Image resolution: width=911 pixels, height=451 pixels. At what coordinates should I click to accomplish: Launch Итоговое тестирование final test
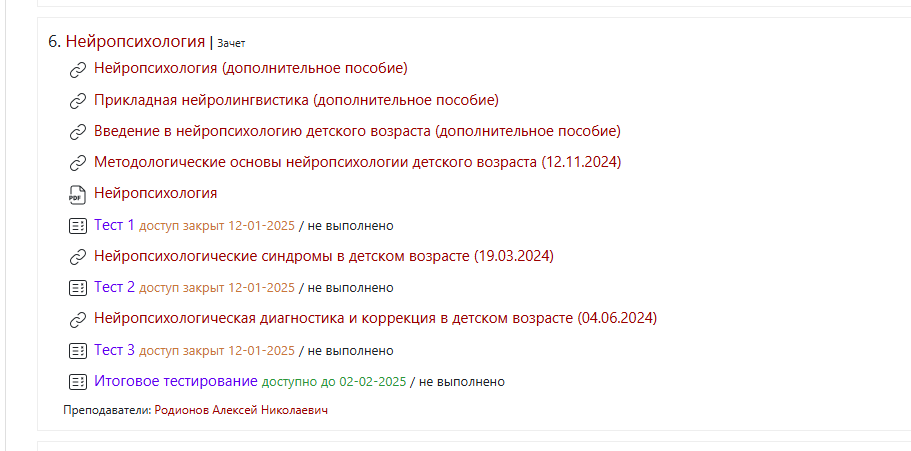click(x=176, y=381)
